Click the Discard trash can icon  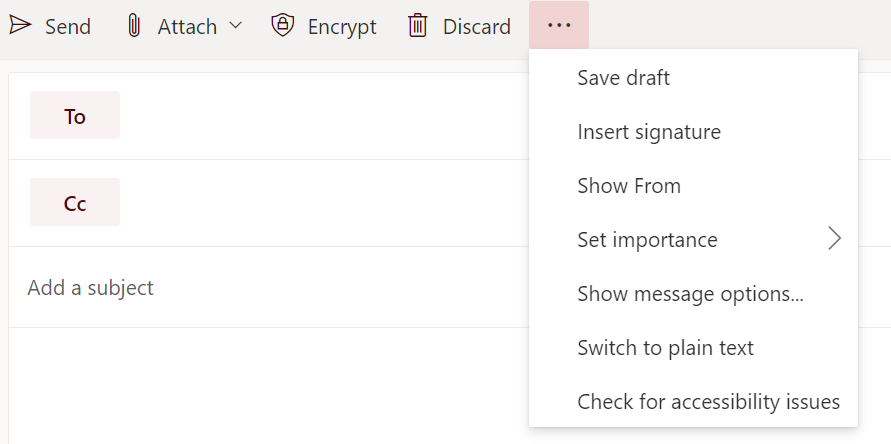[x=418, y=26]
